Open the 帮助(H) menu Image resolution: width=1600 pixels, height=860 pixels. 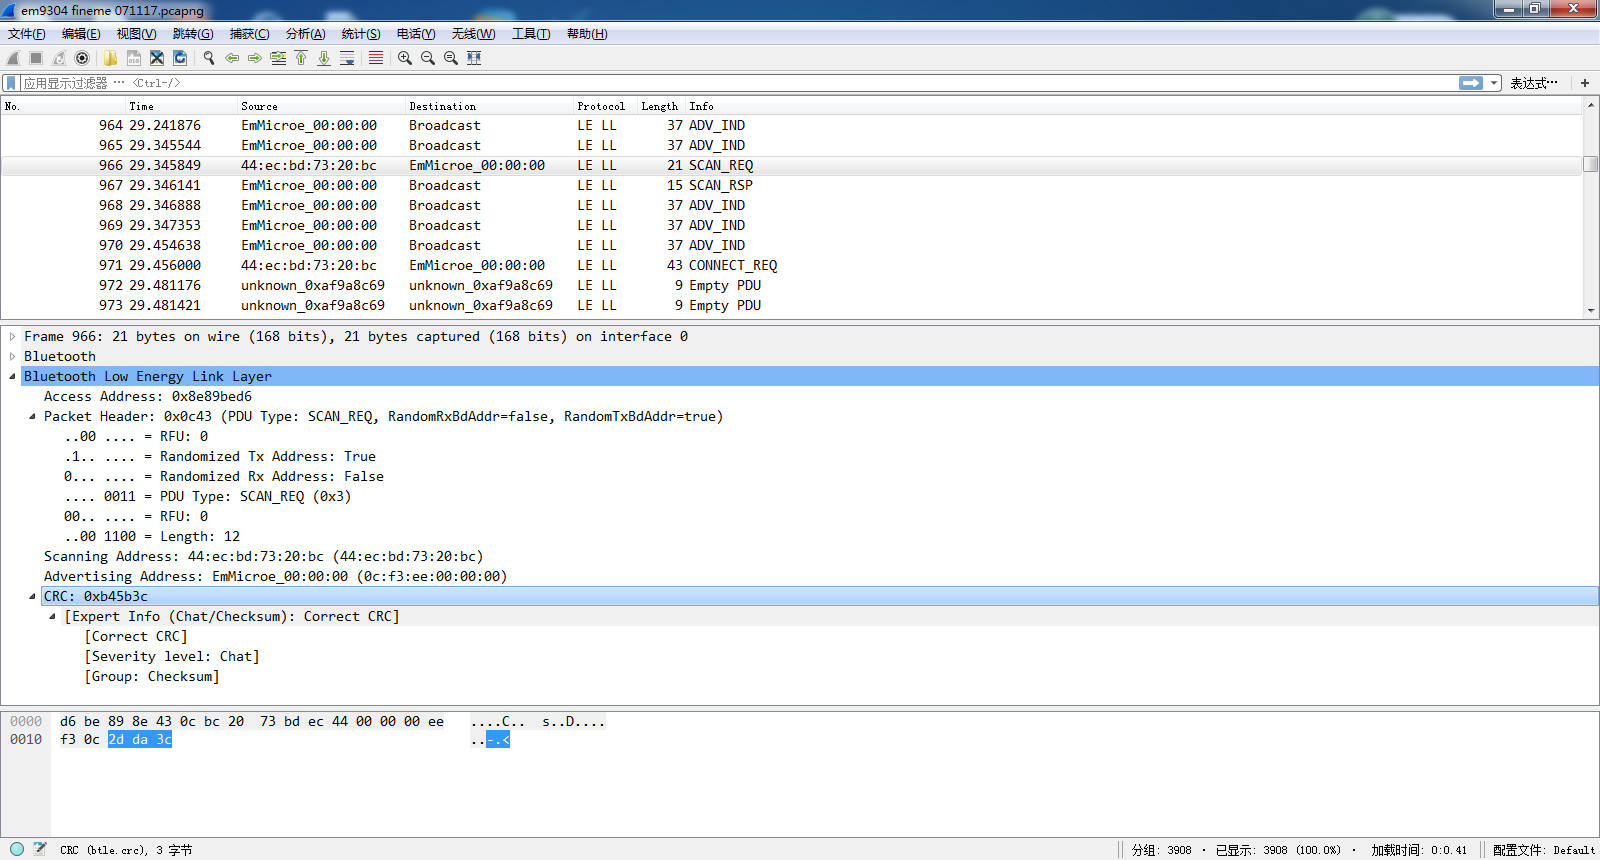(587, 34)
